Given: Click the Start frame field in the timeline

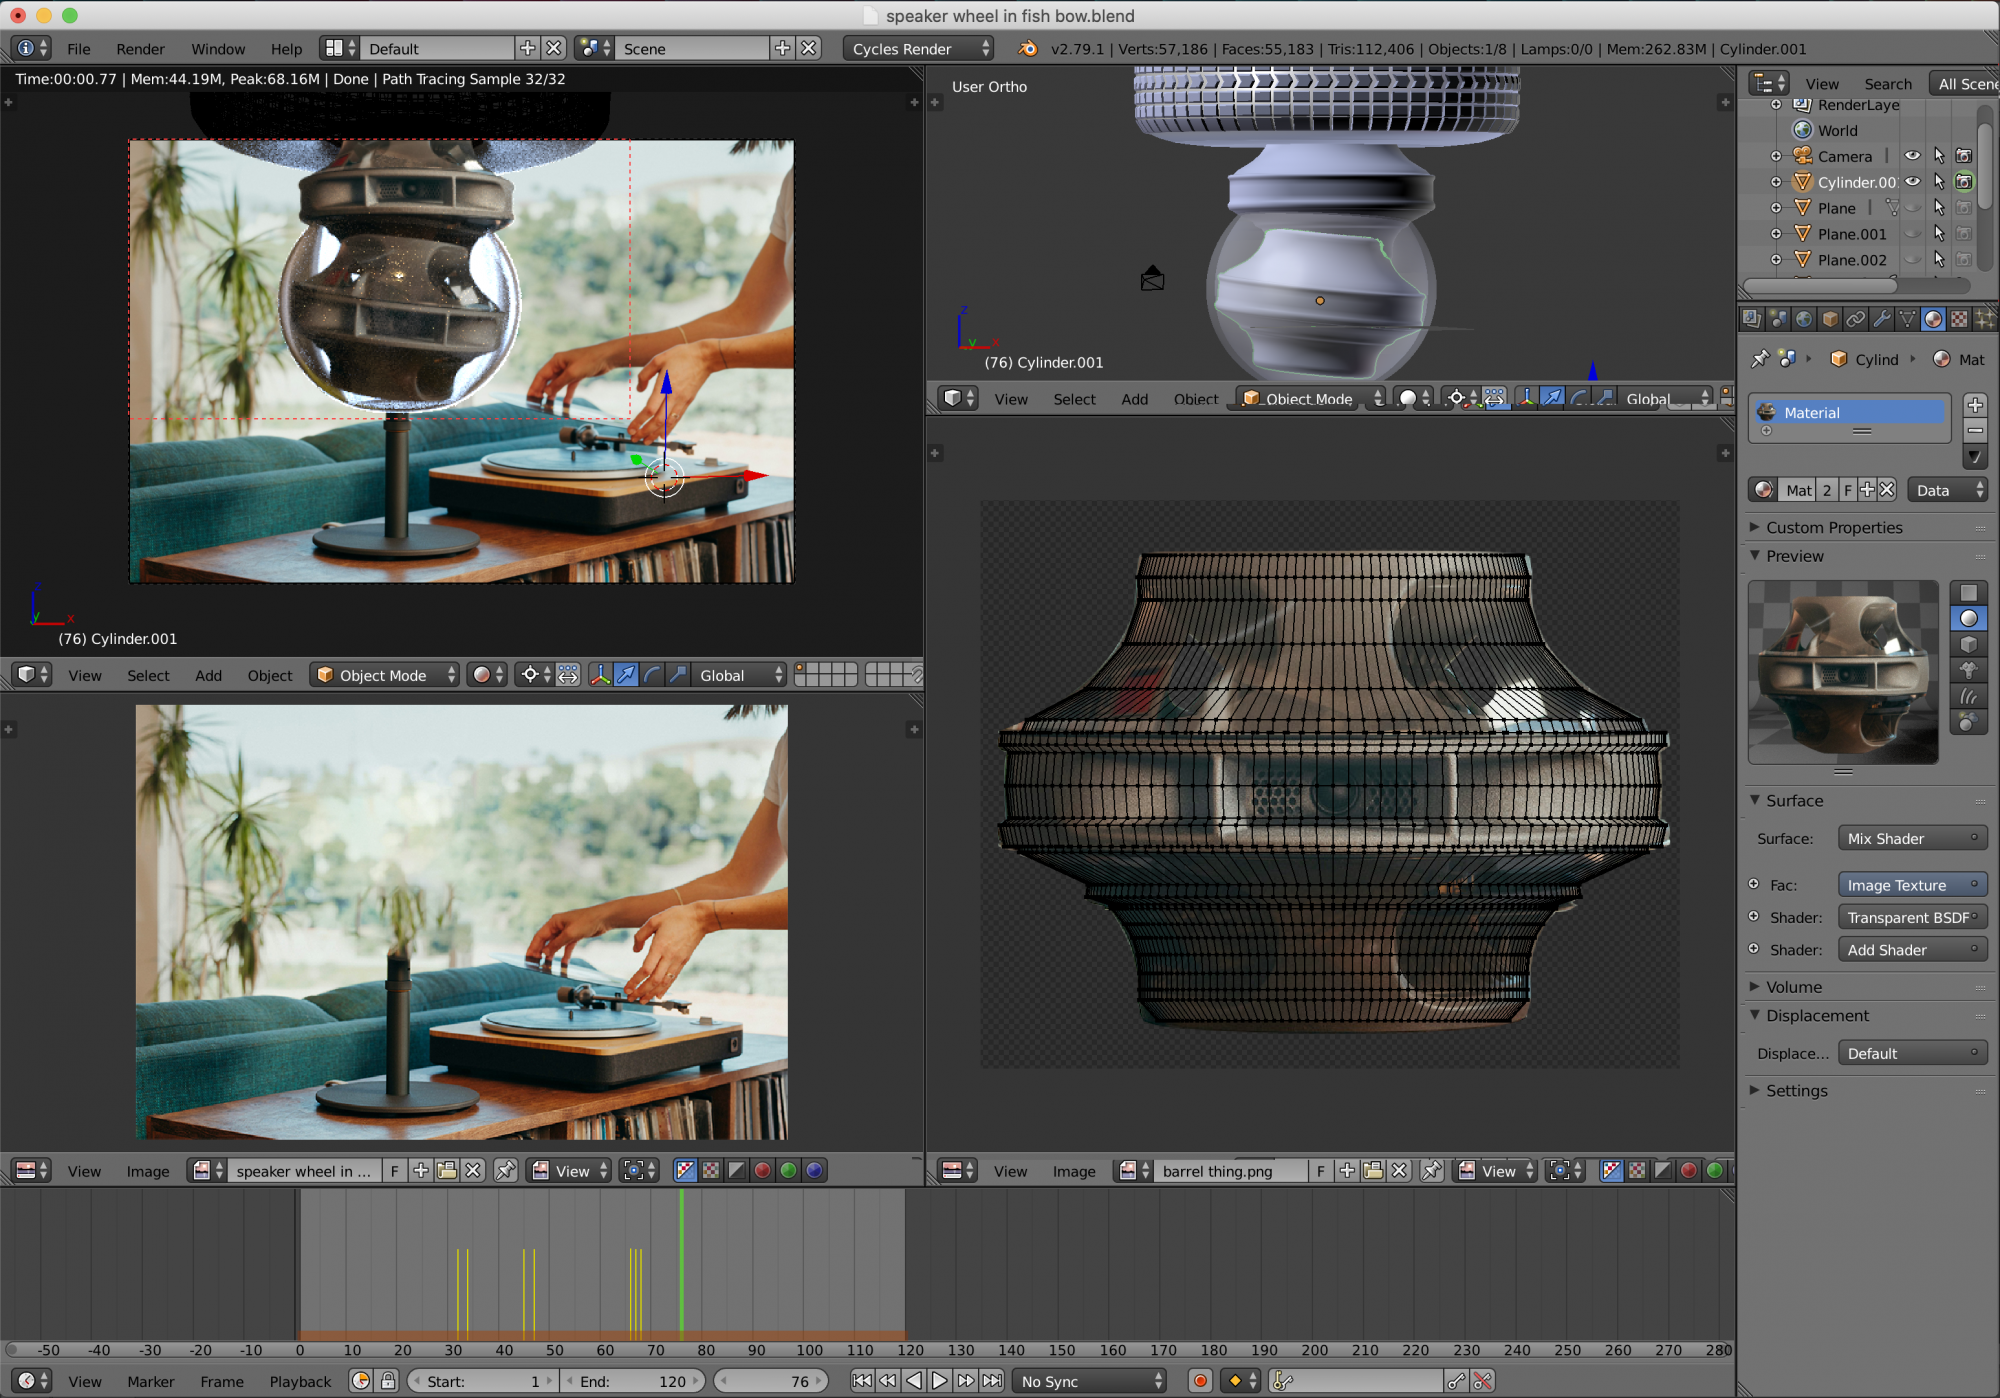Looking at the screenshot, I should (x=484, y=1381).
